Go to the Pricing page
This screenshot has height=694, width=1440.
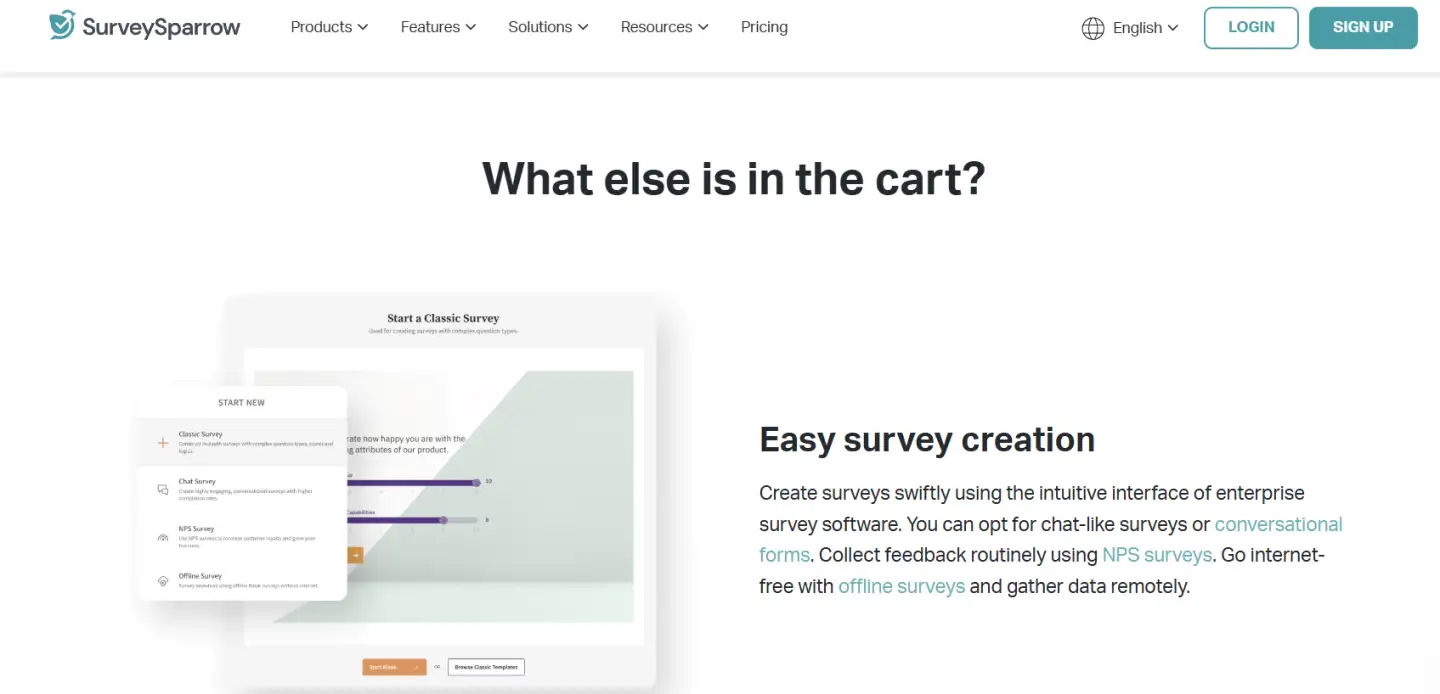point(764,27)
